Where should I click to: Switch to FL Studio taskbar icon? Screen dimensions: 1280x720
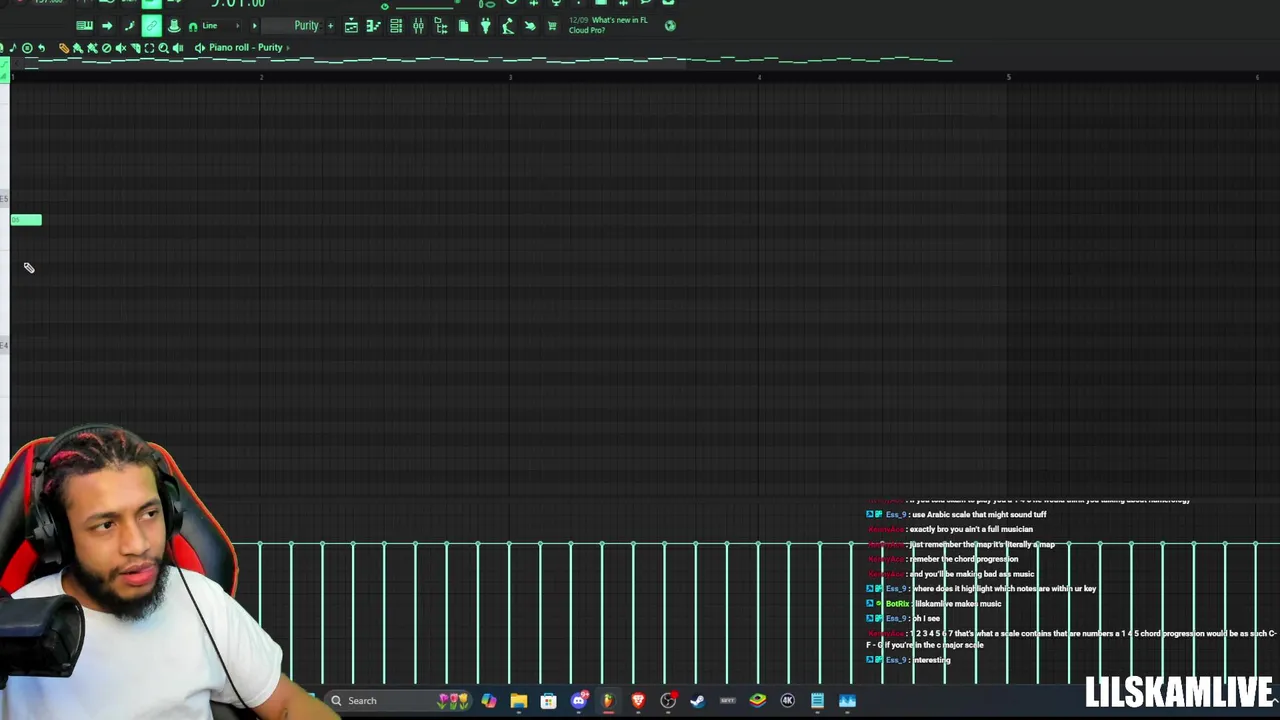(607, 701)
